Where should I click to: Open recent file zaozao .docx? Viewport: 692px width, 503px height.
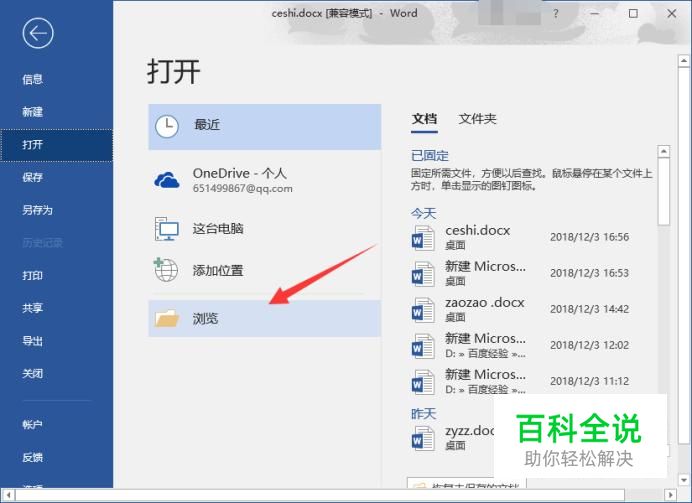pyautogui.click(x=532, y=310)
